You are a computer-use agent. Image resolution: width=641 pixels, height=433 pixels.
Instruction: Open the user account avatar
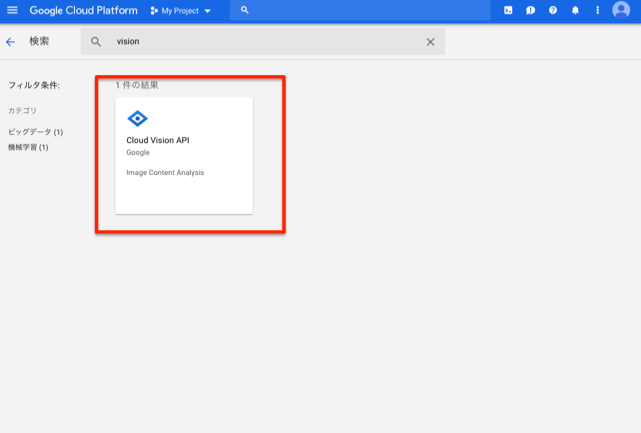point(621,10)
